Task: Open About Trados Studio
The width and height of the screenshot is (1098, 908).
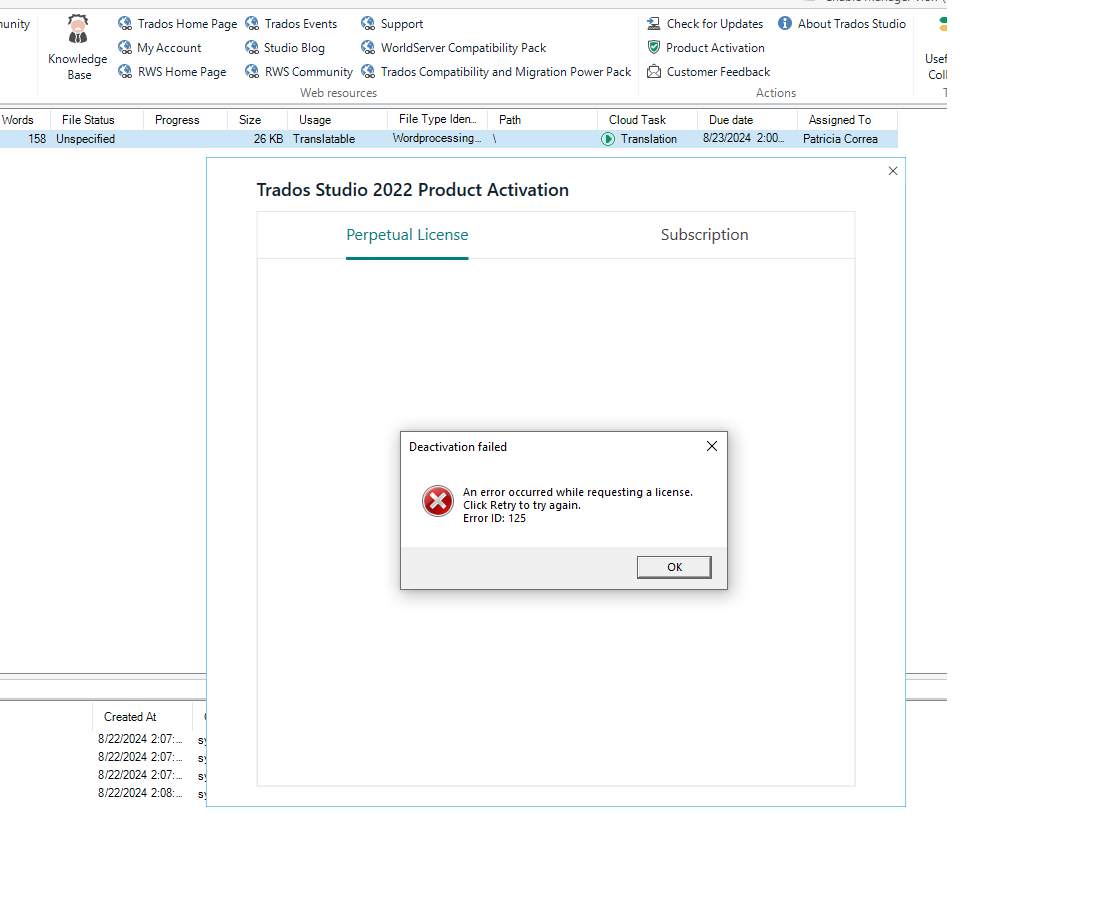Action: (842, 24)
